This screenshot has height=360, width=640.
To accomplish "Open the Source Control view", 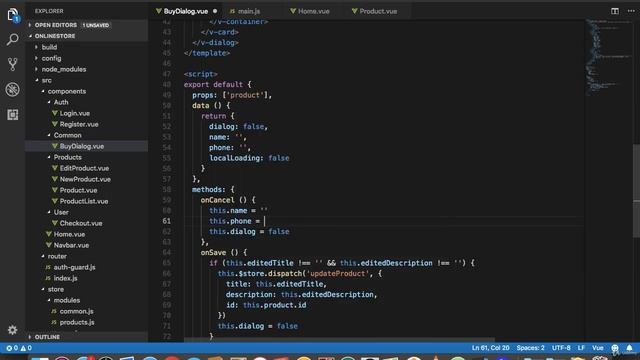I will [13, 64].
